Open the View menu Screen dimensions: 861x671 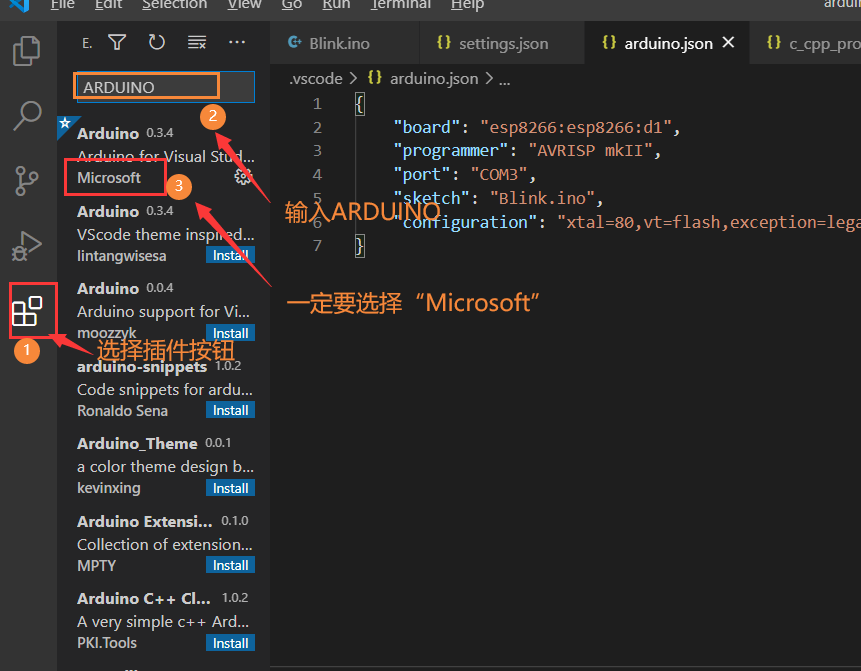[244, 5]
